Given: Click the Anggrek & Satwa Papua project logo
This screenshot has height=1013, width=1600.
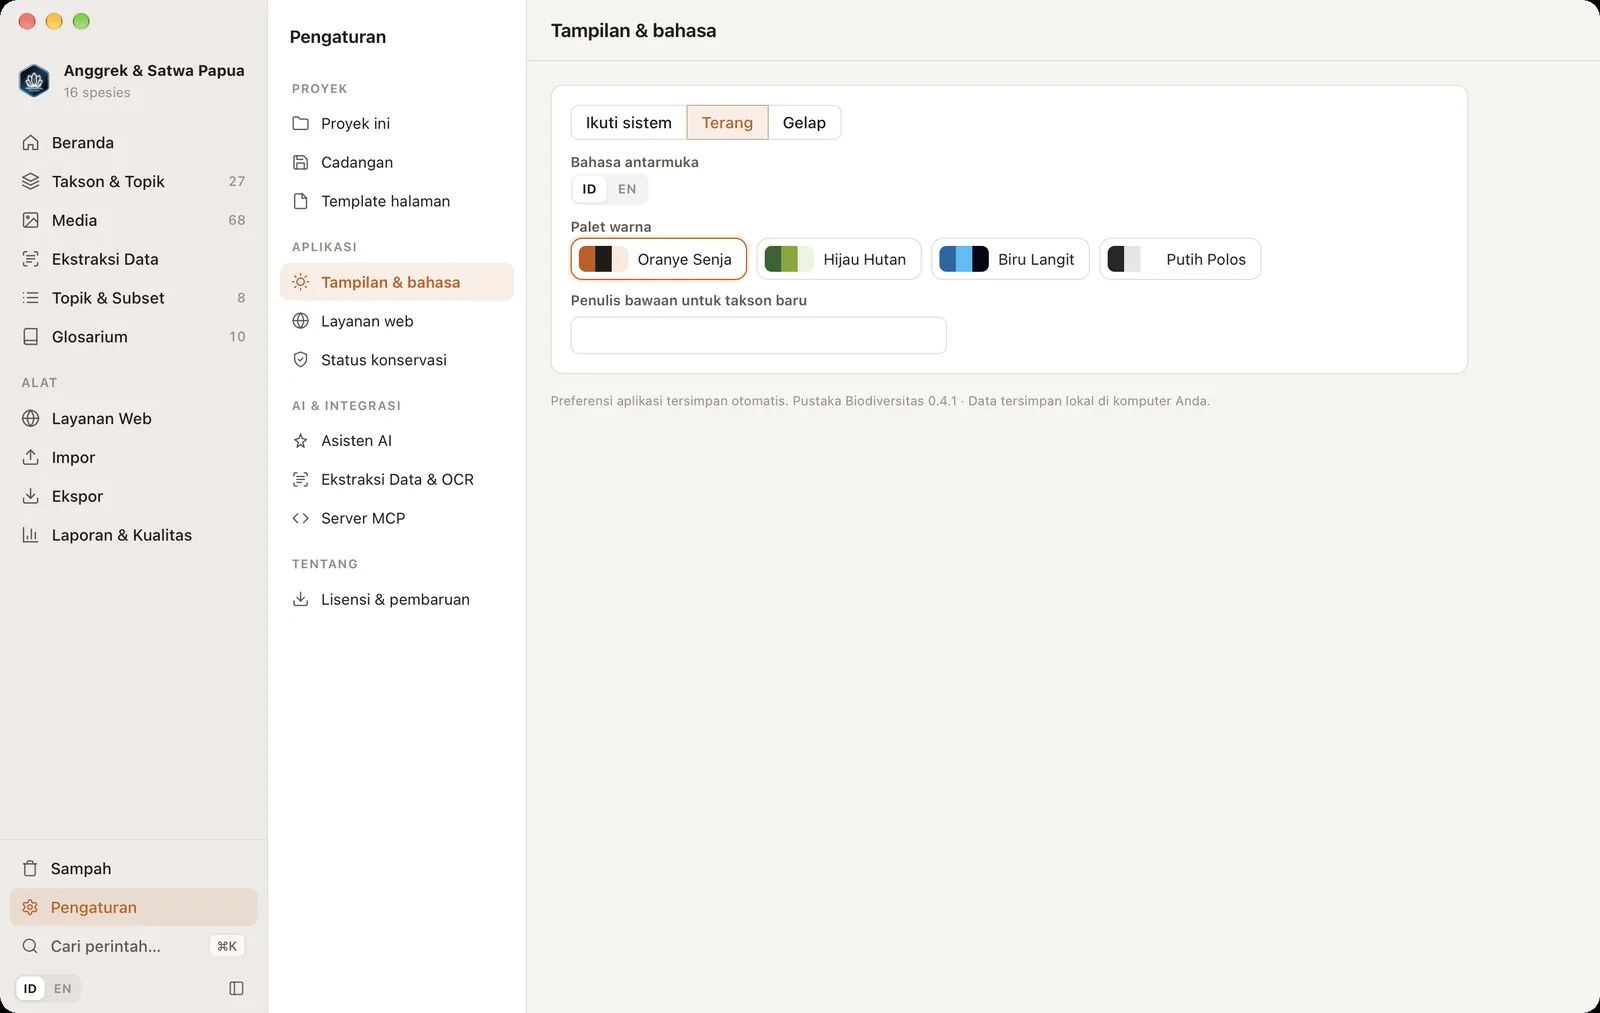Looking at the screenshot, I should [34, 81].
